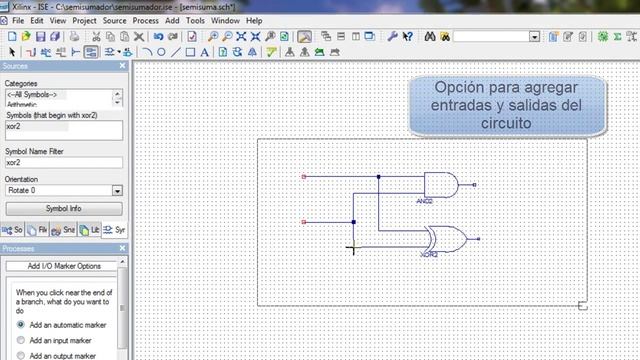Open the File menu

pos(18,21)
